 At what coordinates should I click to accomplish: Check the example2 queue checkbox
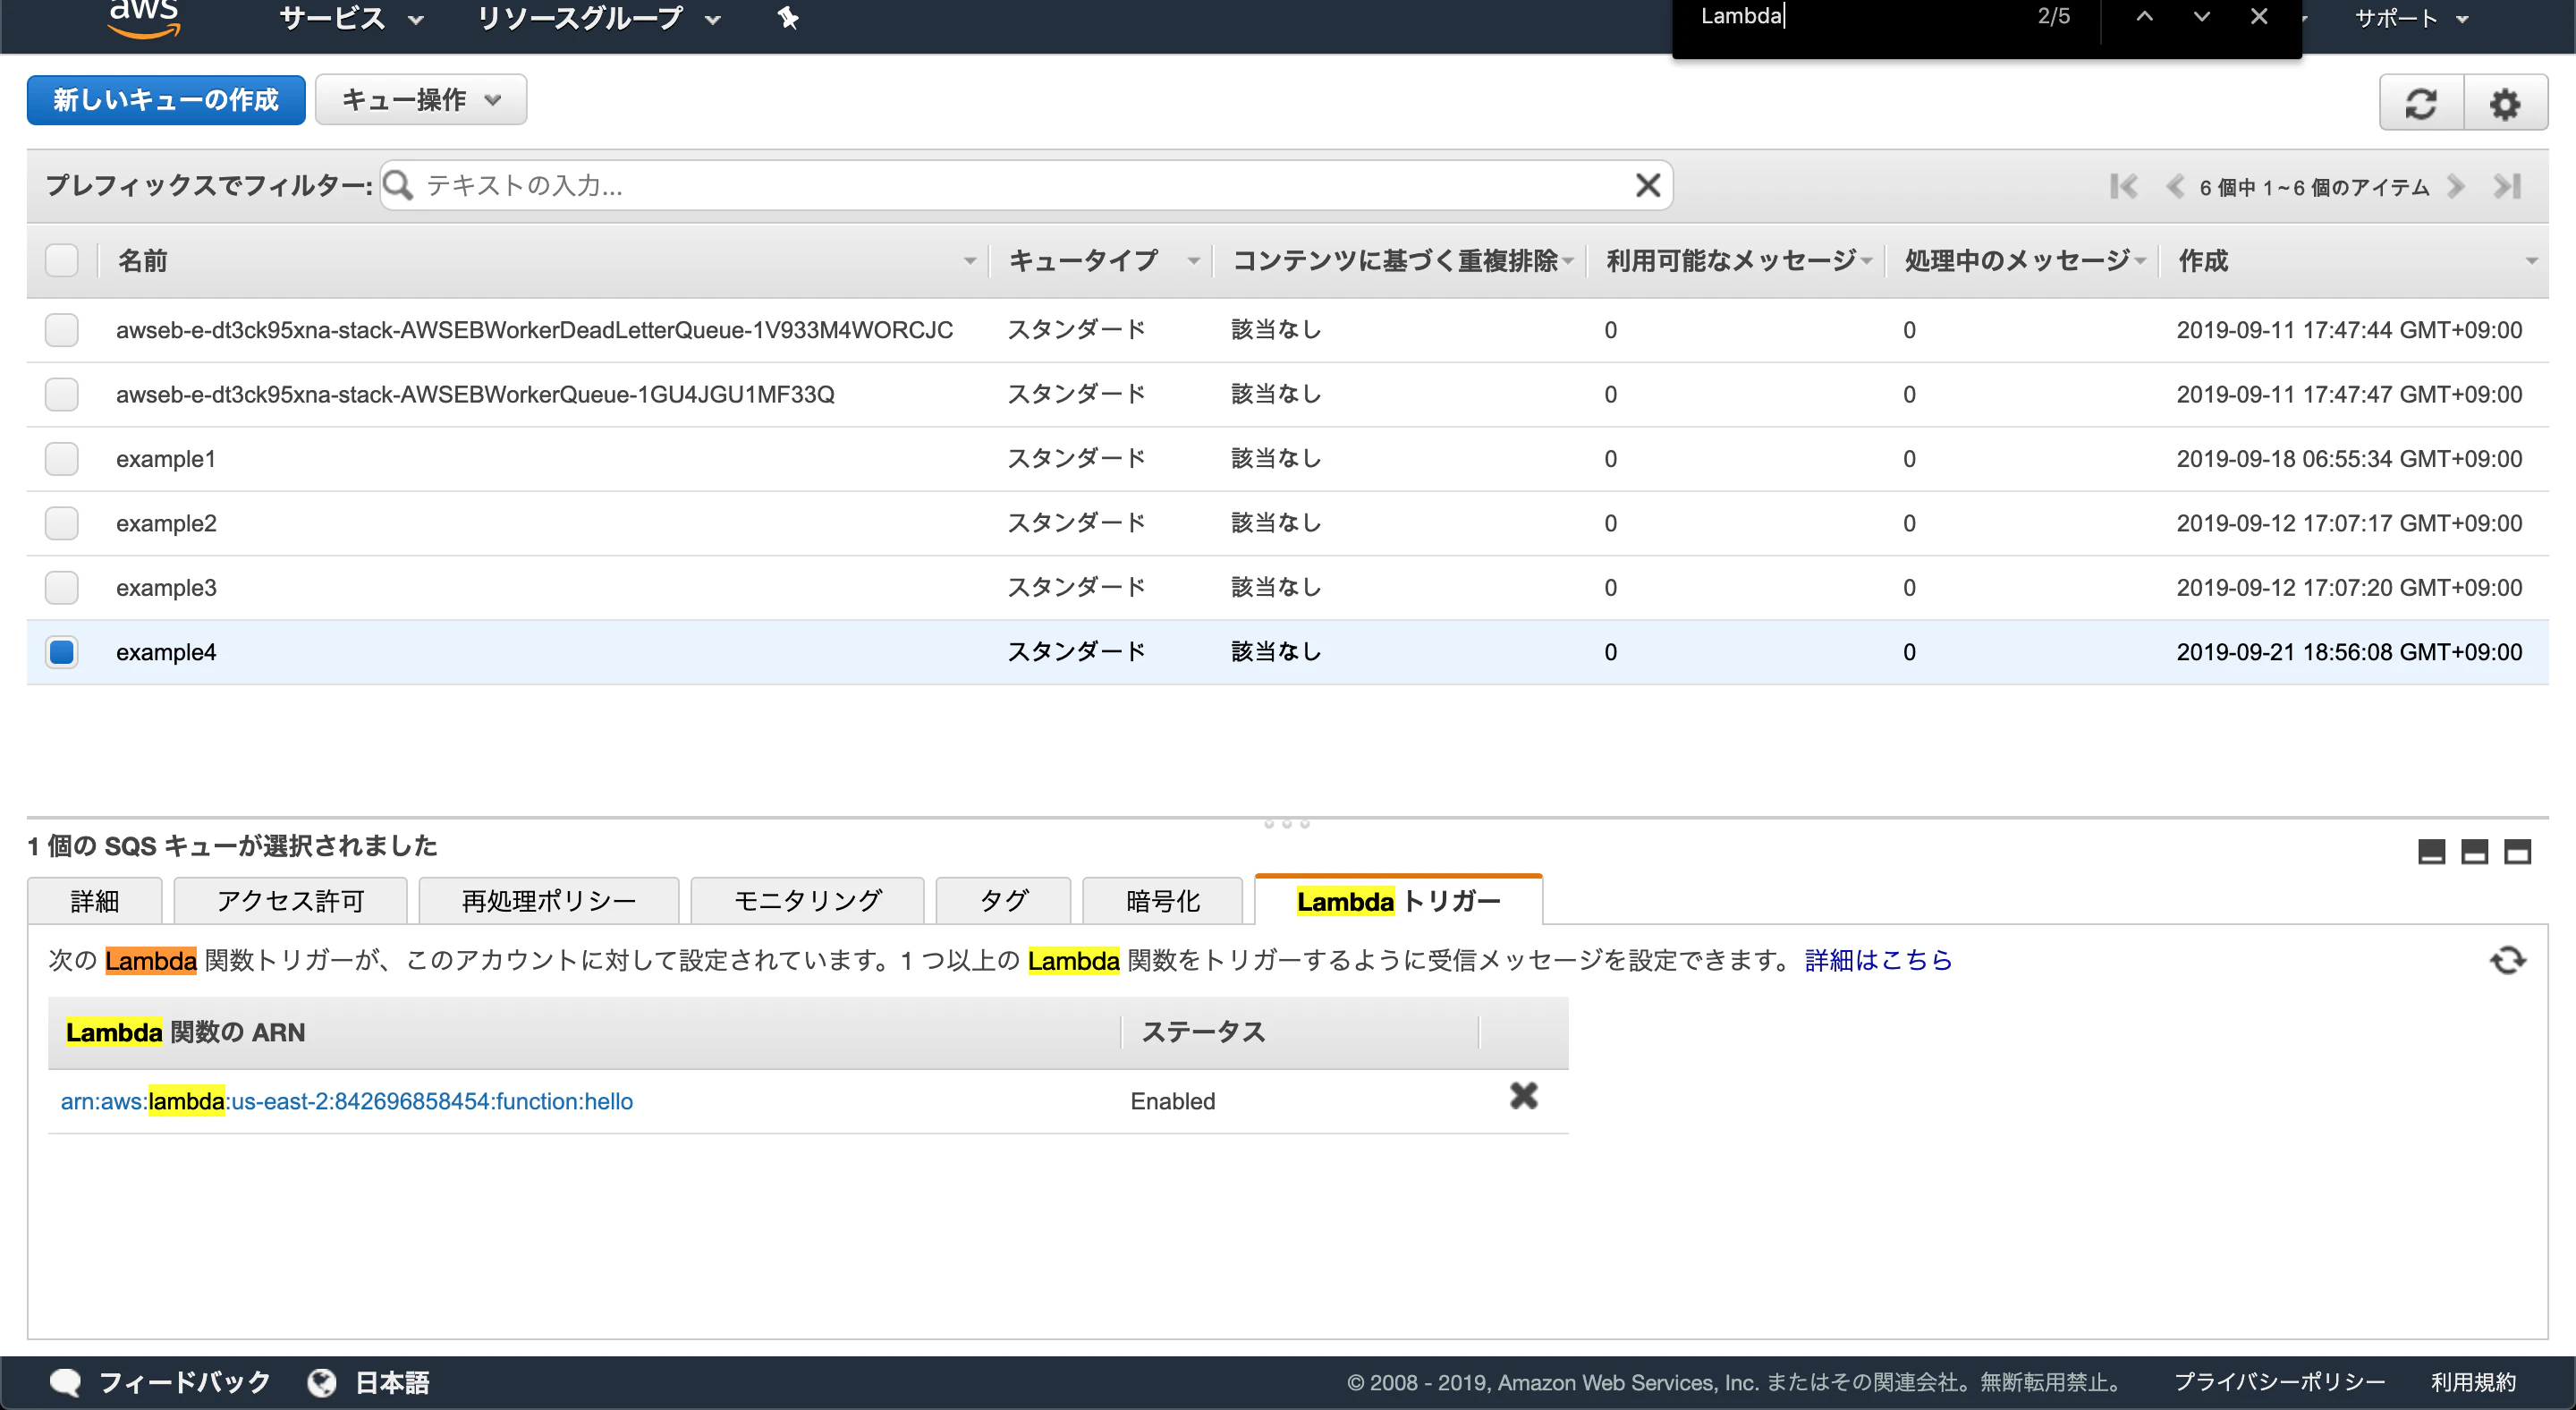pos(62,523)
